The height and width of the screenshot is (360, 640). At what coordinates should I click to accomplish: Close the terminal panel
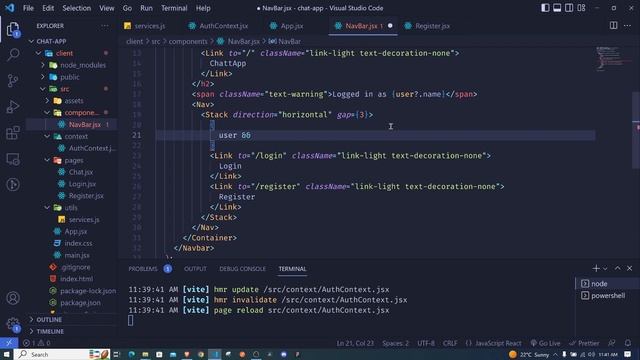point(629,268)
